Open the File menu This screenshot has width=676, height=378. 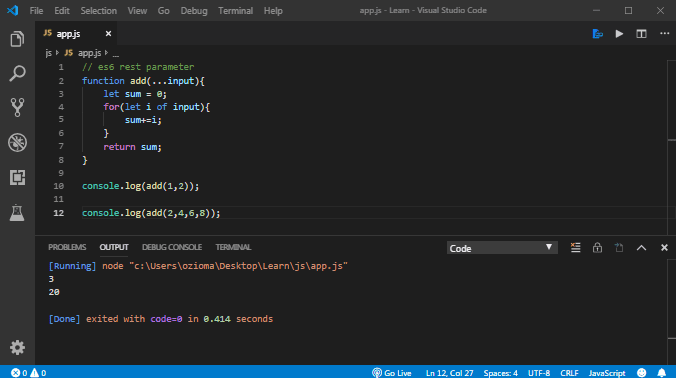coord(36,11)
